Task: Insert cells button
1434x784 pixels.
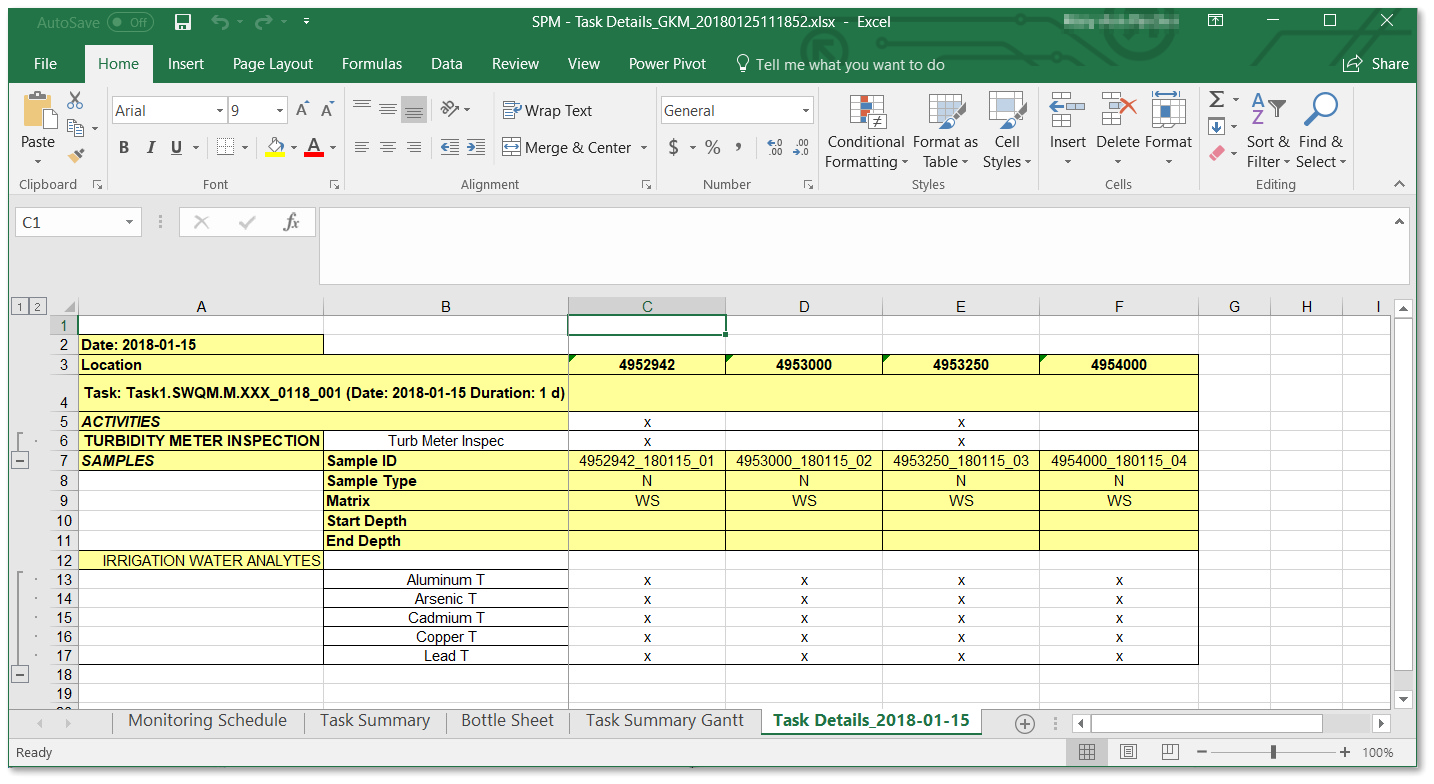Action: click(1068, 131)
